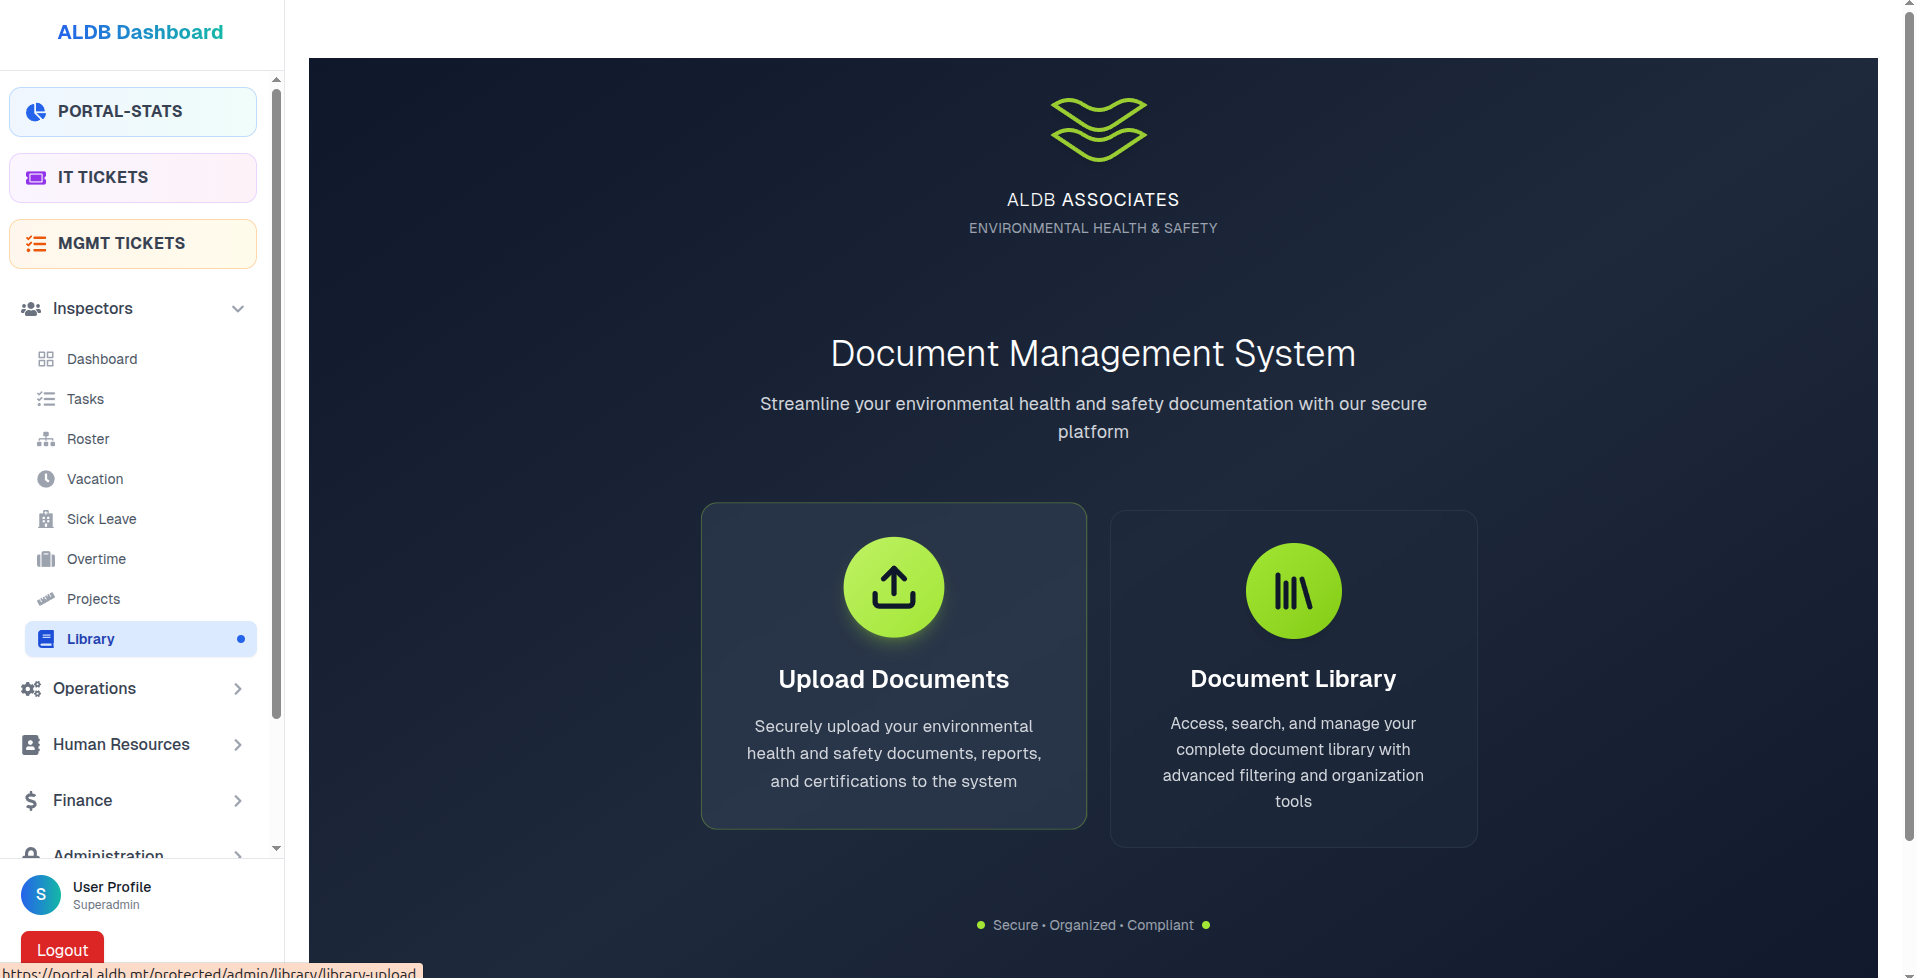This screenshot has height=978, width=1917.
Task: Click the ALDB Associates wave logo
Action: [x=1097, y=130]
